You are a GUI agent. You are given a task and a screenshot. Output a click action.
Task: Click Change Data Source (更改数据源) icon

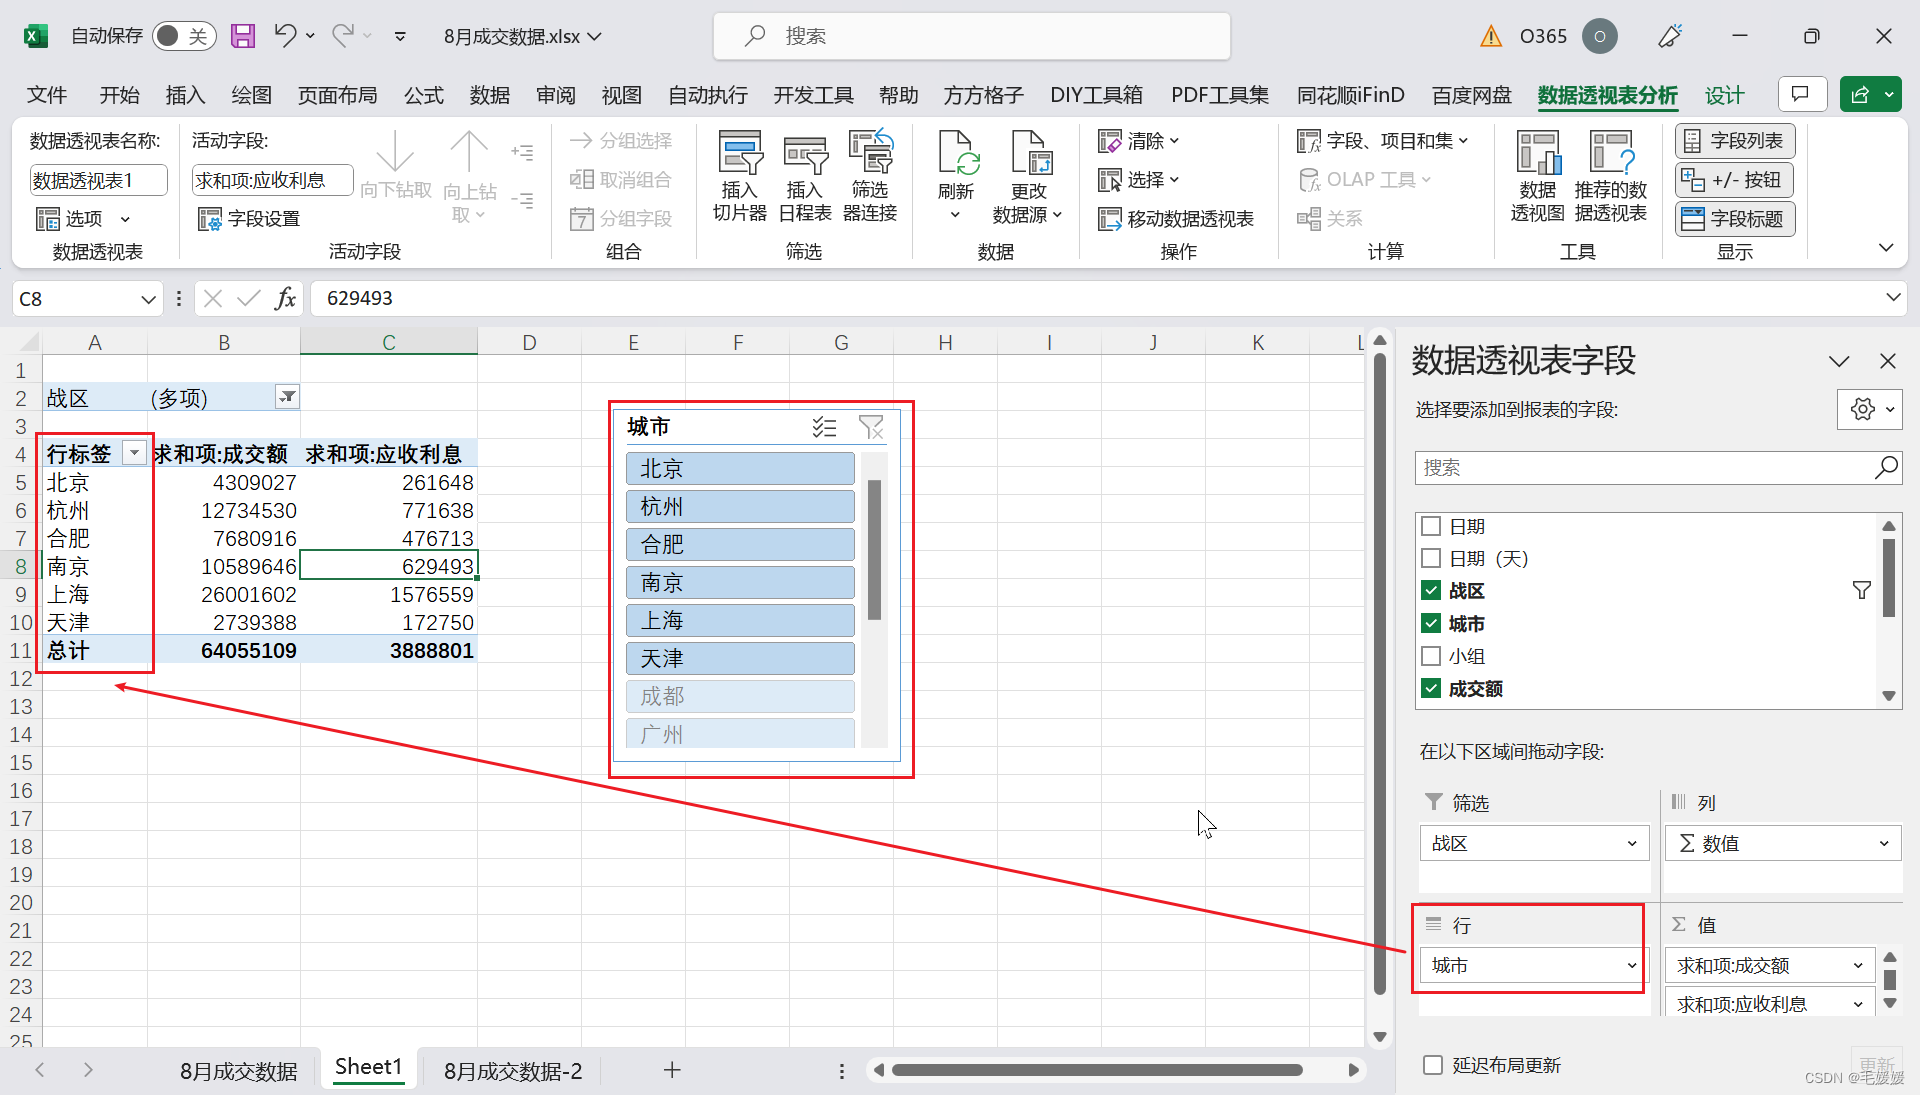pyautogui.click(x=1027, y=176)
